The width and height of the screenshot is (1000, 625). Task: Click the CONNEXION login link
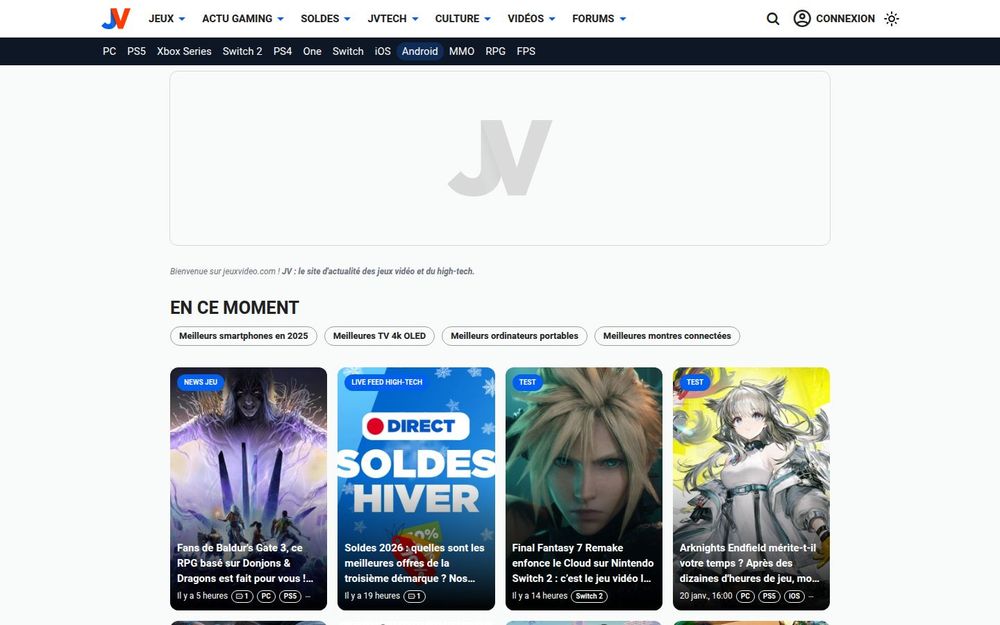(845, 18)
